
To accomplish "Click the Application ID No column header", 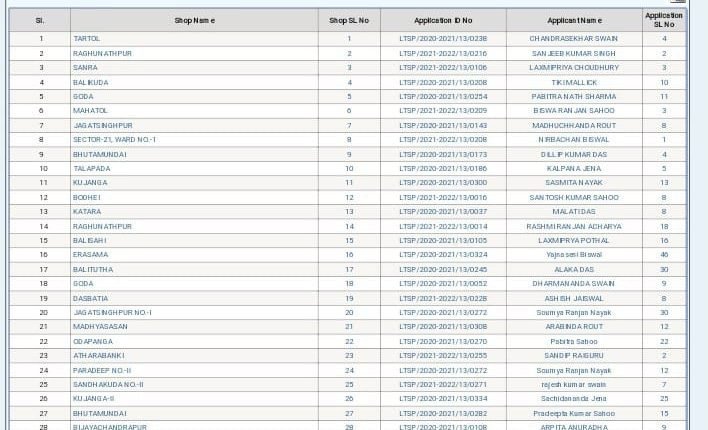I will pyautogui.click(x=443, y=20).
